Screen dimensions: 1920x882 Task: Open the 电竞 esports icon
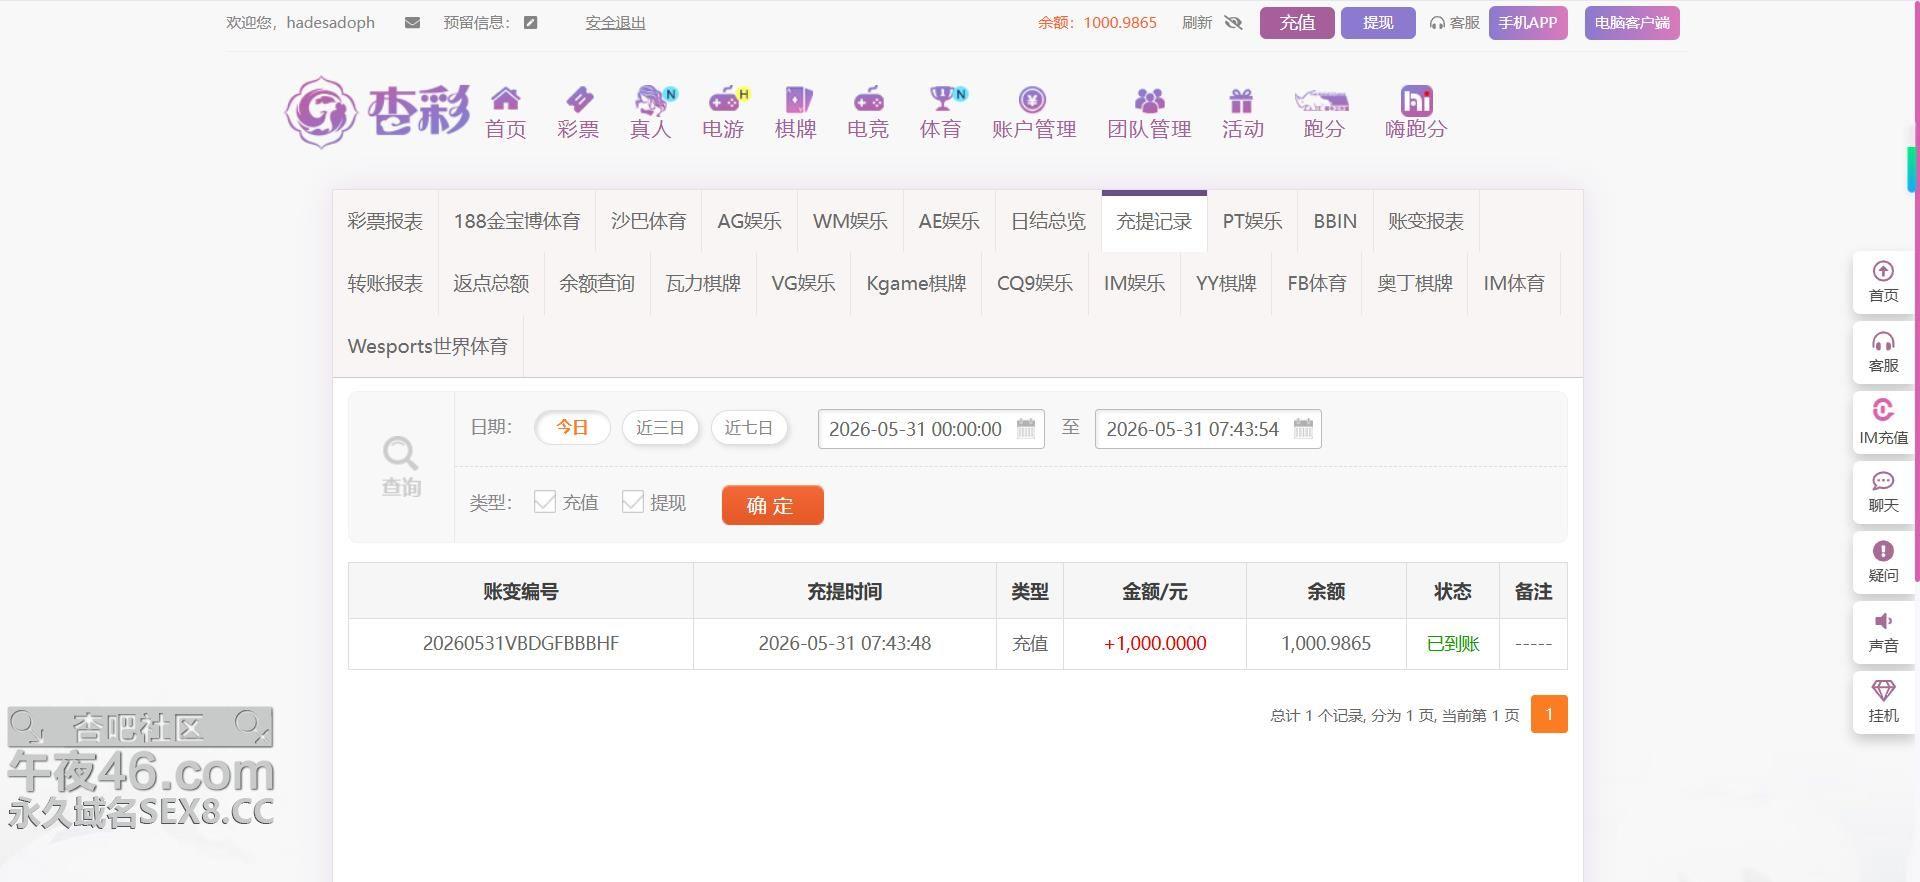coord(868,98)
